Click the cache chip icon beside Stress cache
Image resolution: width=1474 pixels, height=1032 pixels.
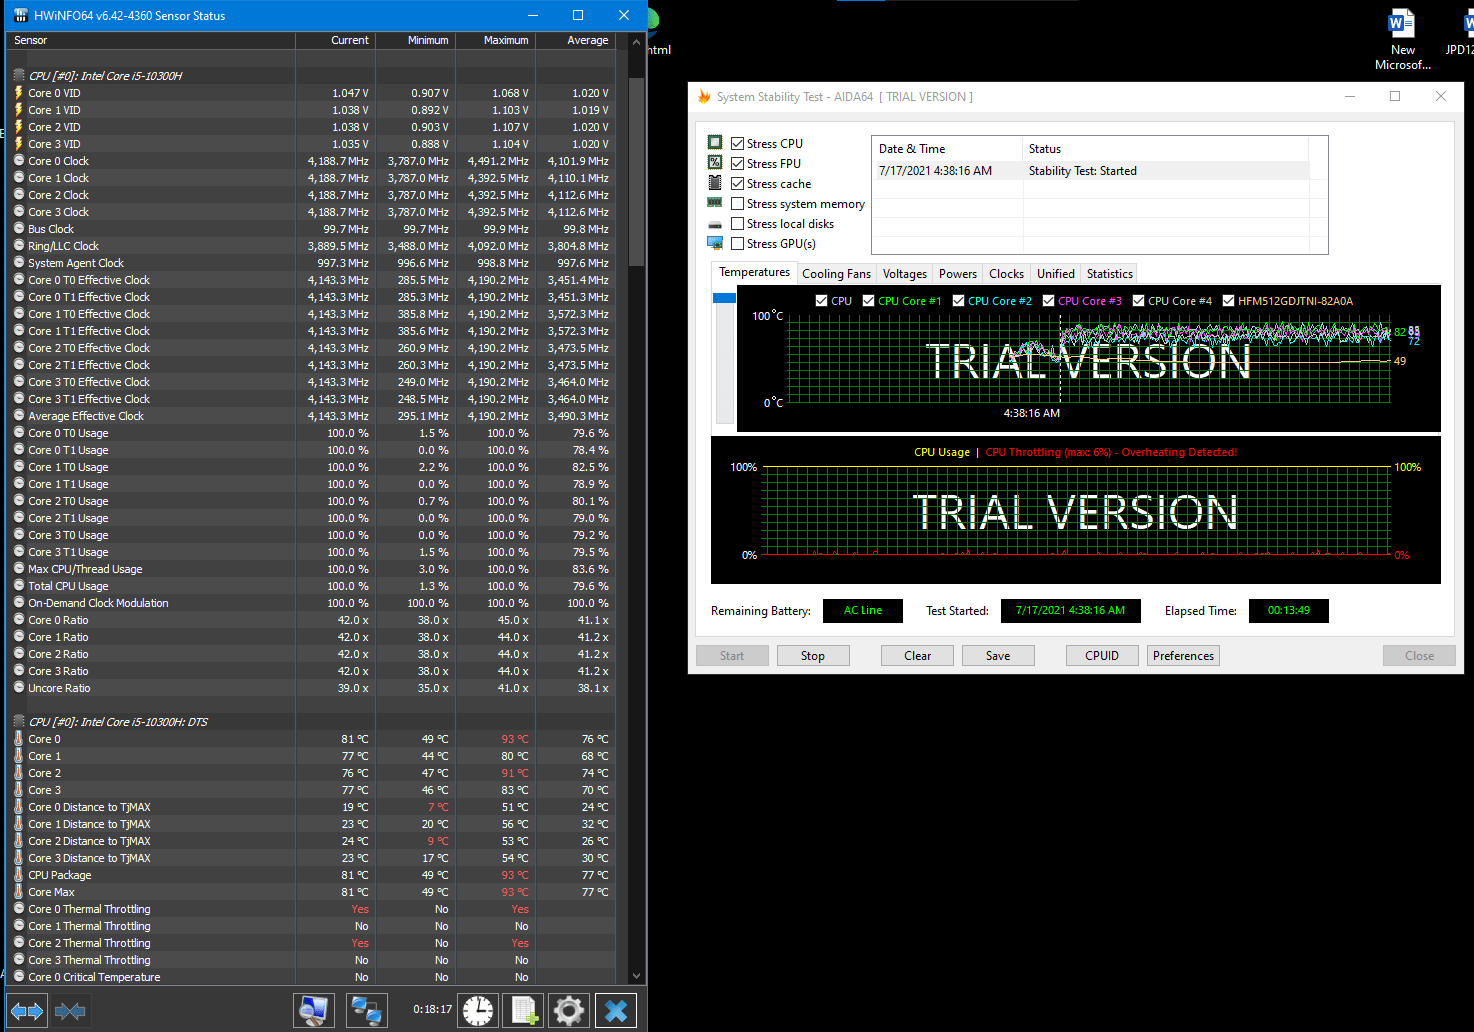pyautogui.click(x=715, y=183)
